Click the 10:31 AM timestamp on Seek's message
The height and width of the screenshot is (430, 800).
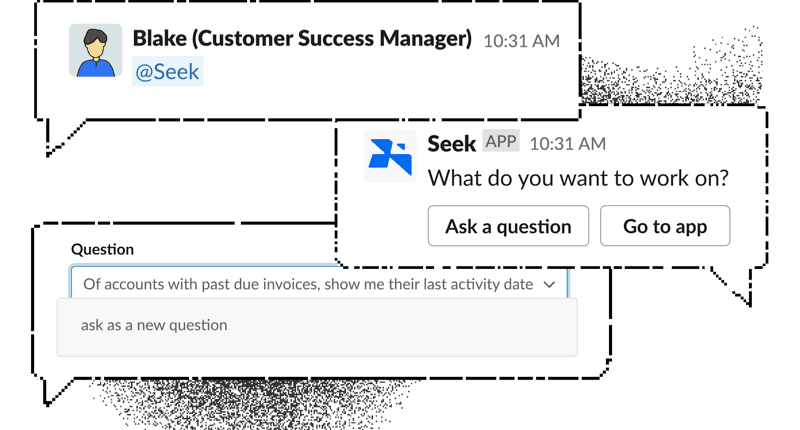click(567, 144)
